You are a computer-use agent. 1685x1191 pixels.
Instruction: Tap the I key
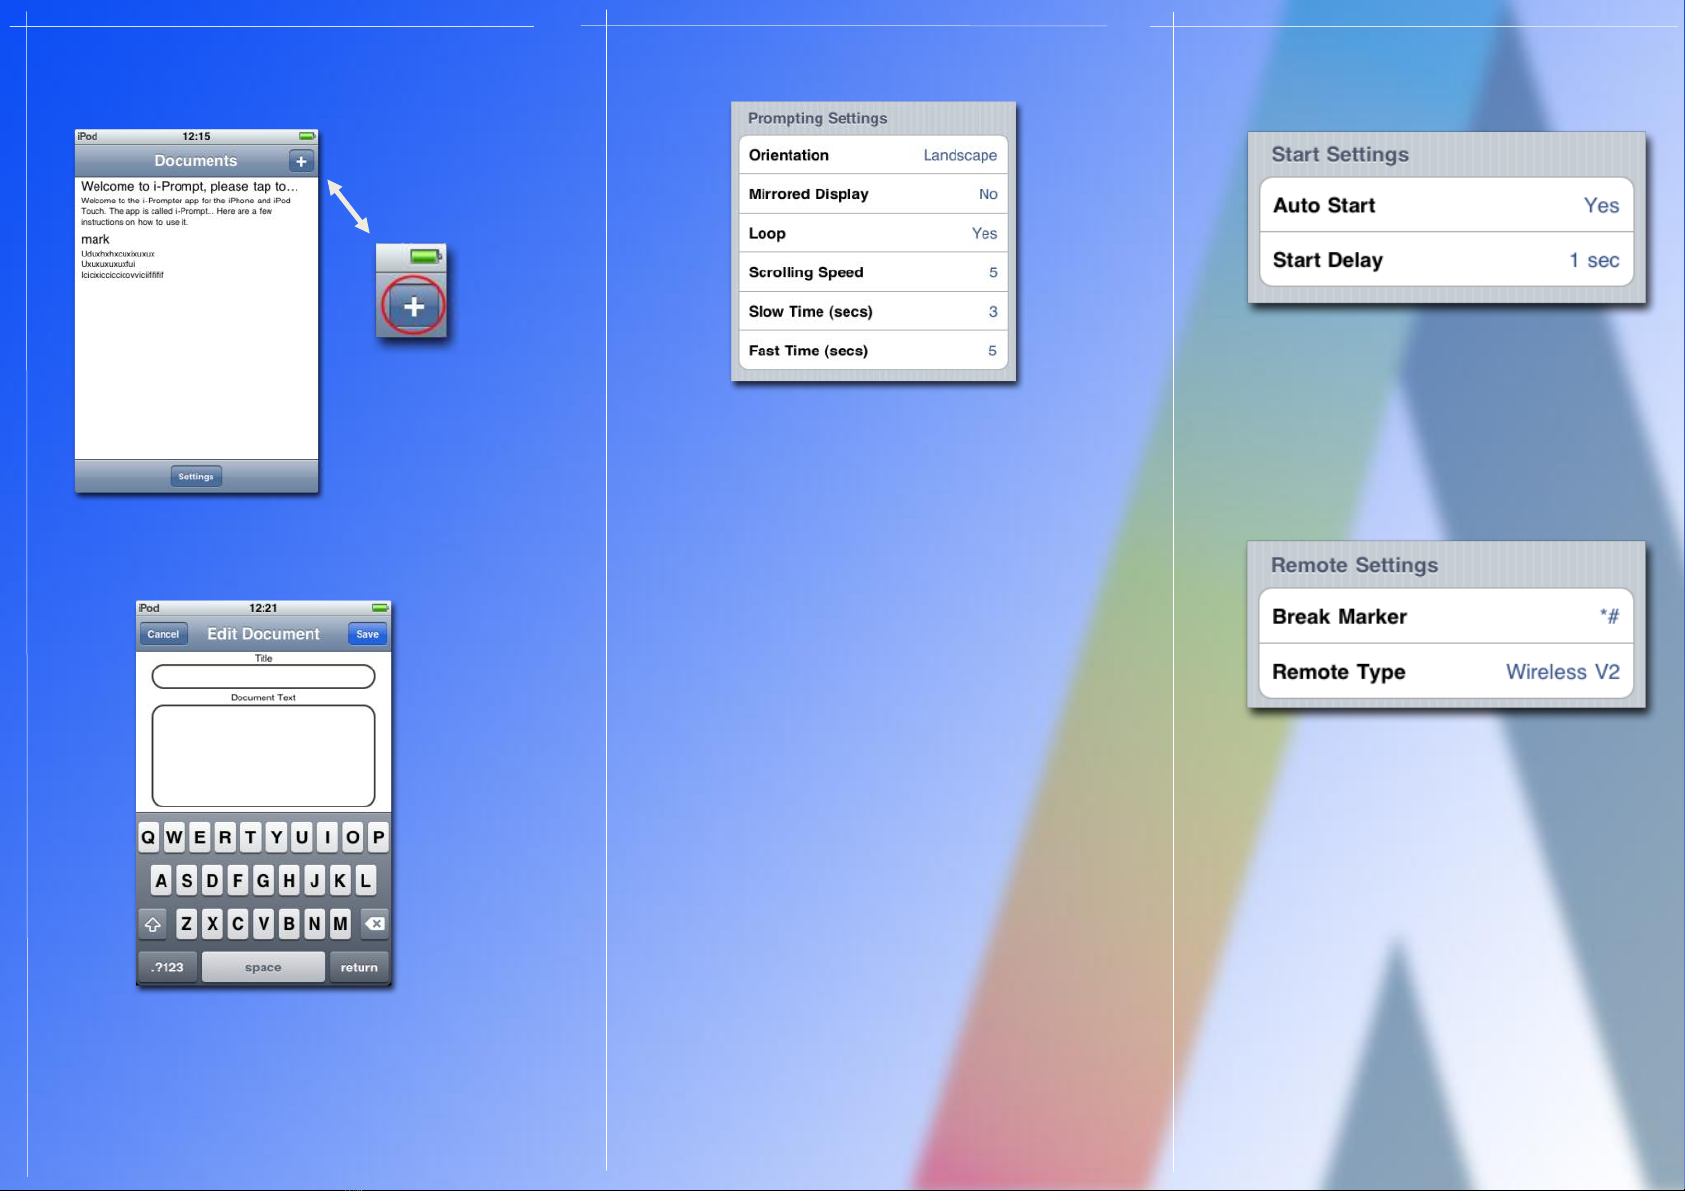click(x=327, y=837)
